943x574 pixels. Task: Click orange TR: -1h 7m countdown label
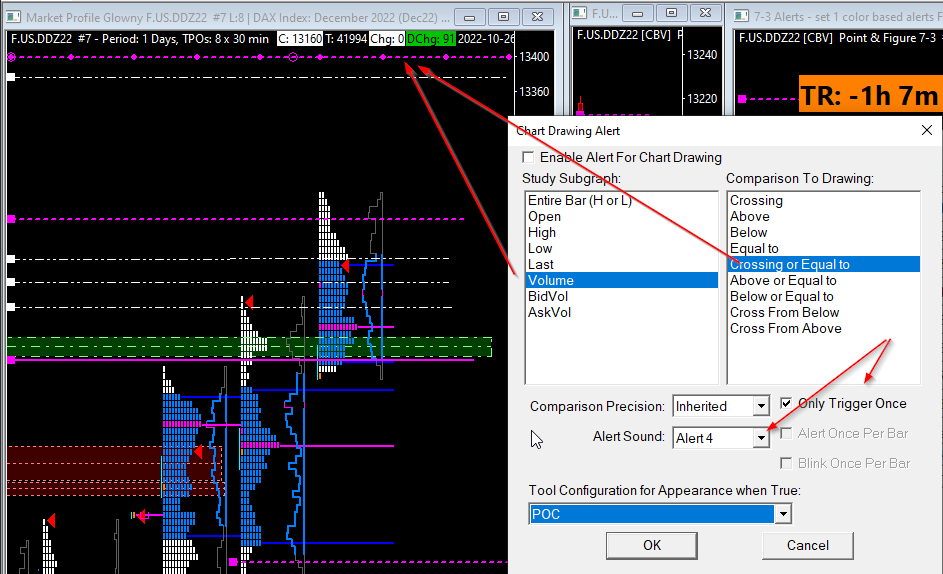pyautogui.click(x=870, y=95)
